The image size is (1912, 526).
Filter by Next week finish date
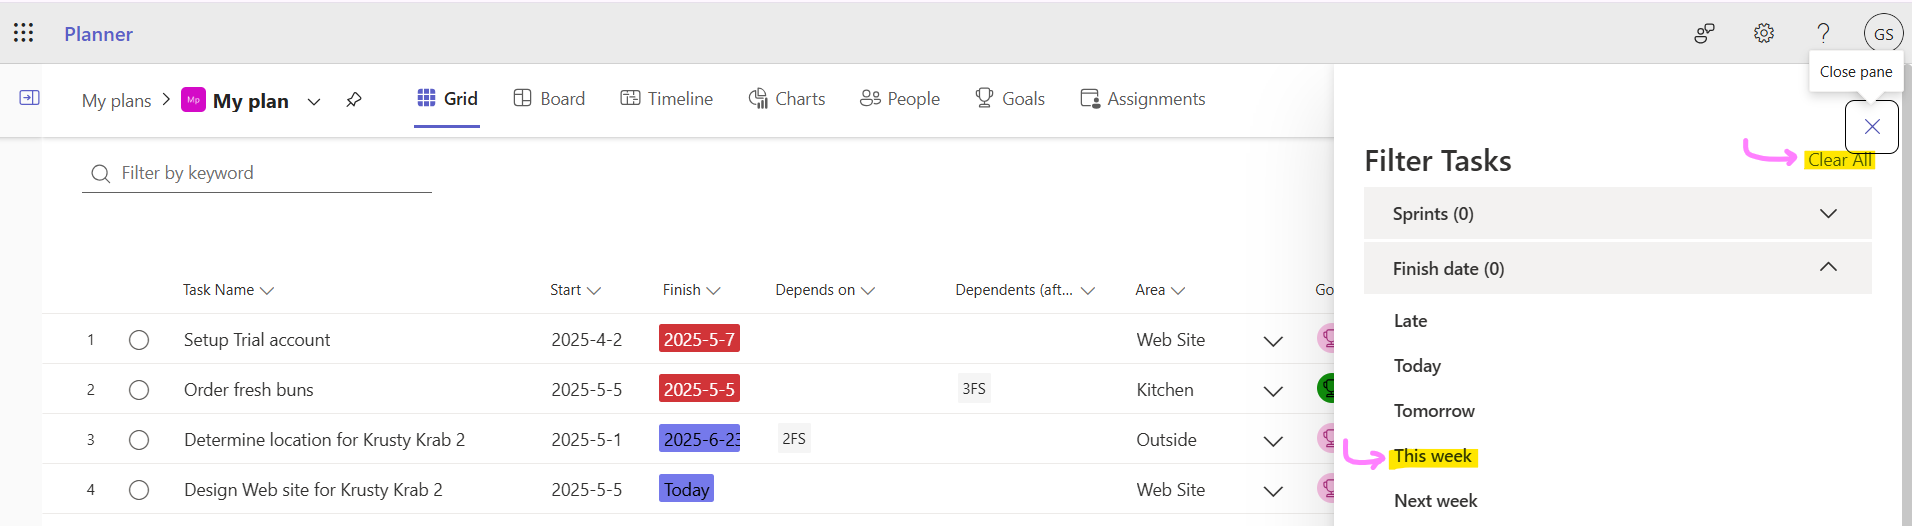coord(1435,501)
